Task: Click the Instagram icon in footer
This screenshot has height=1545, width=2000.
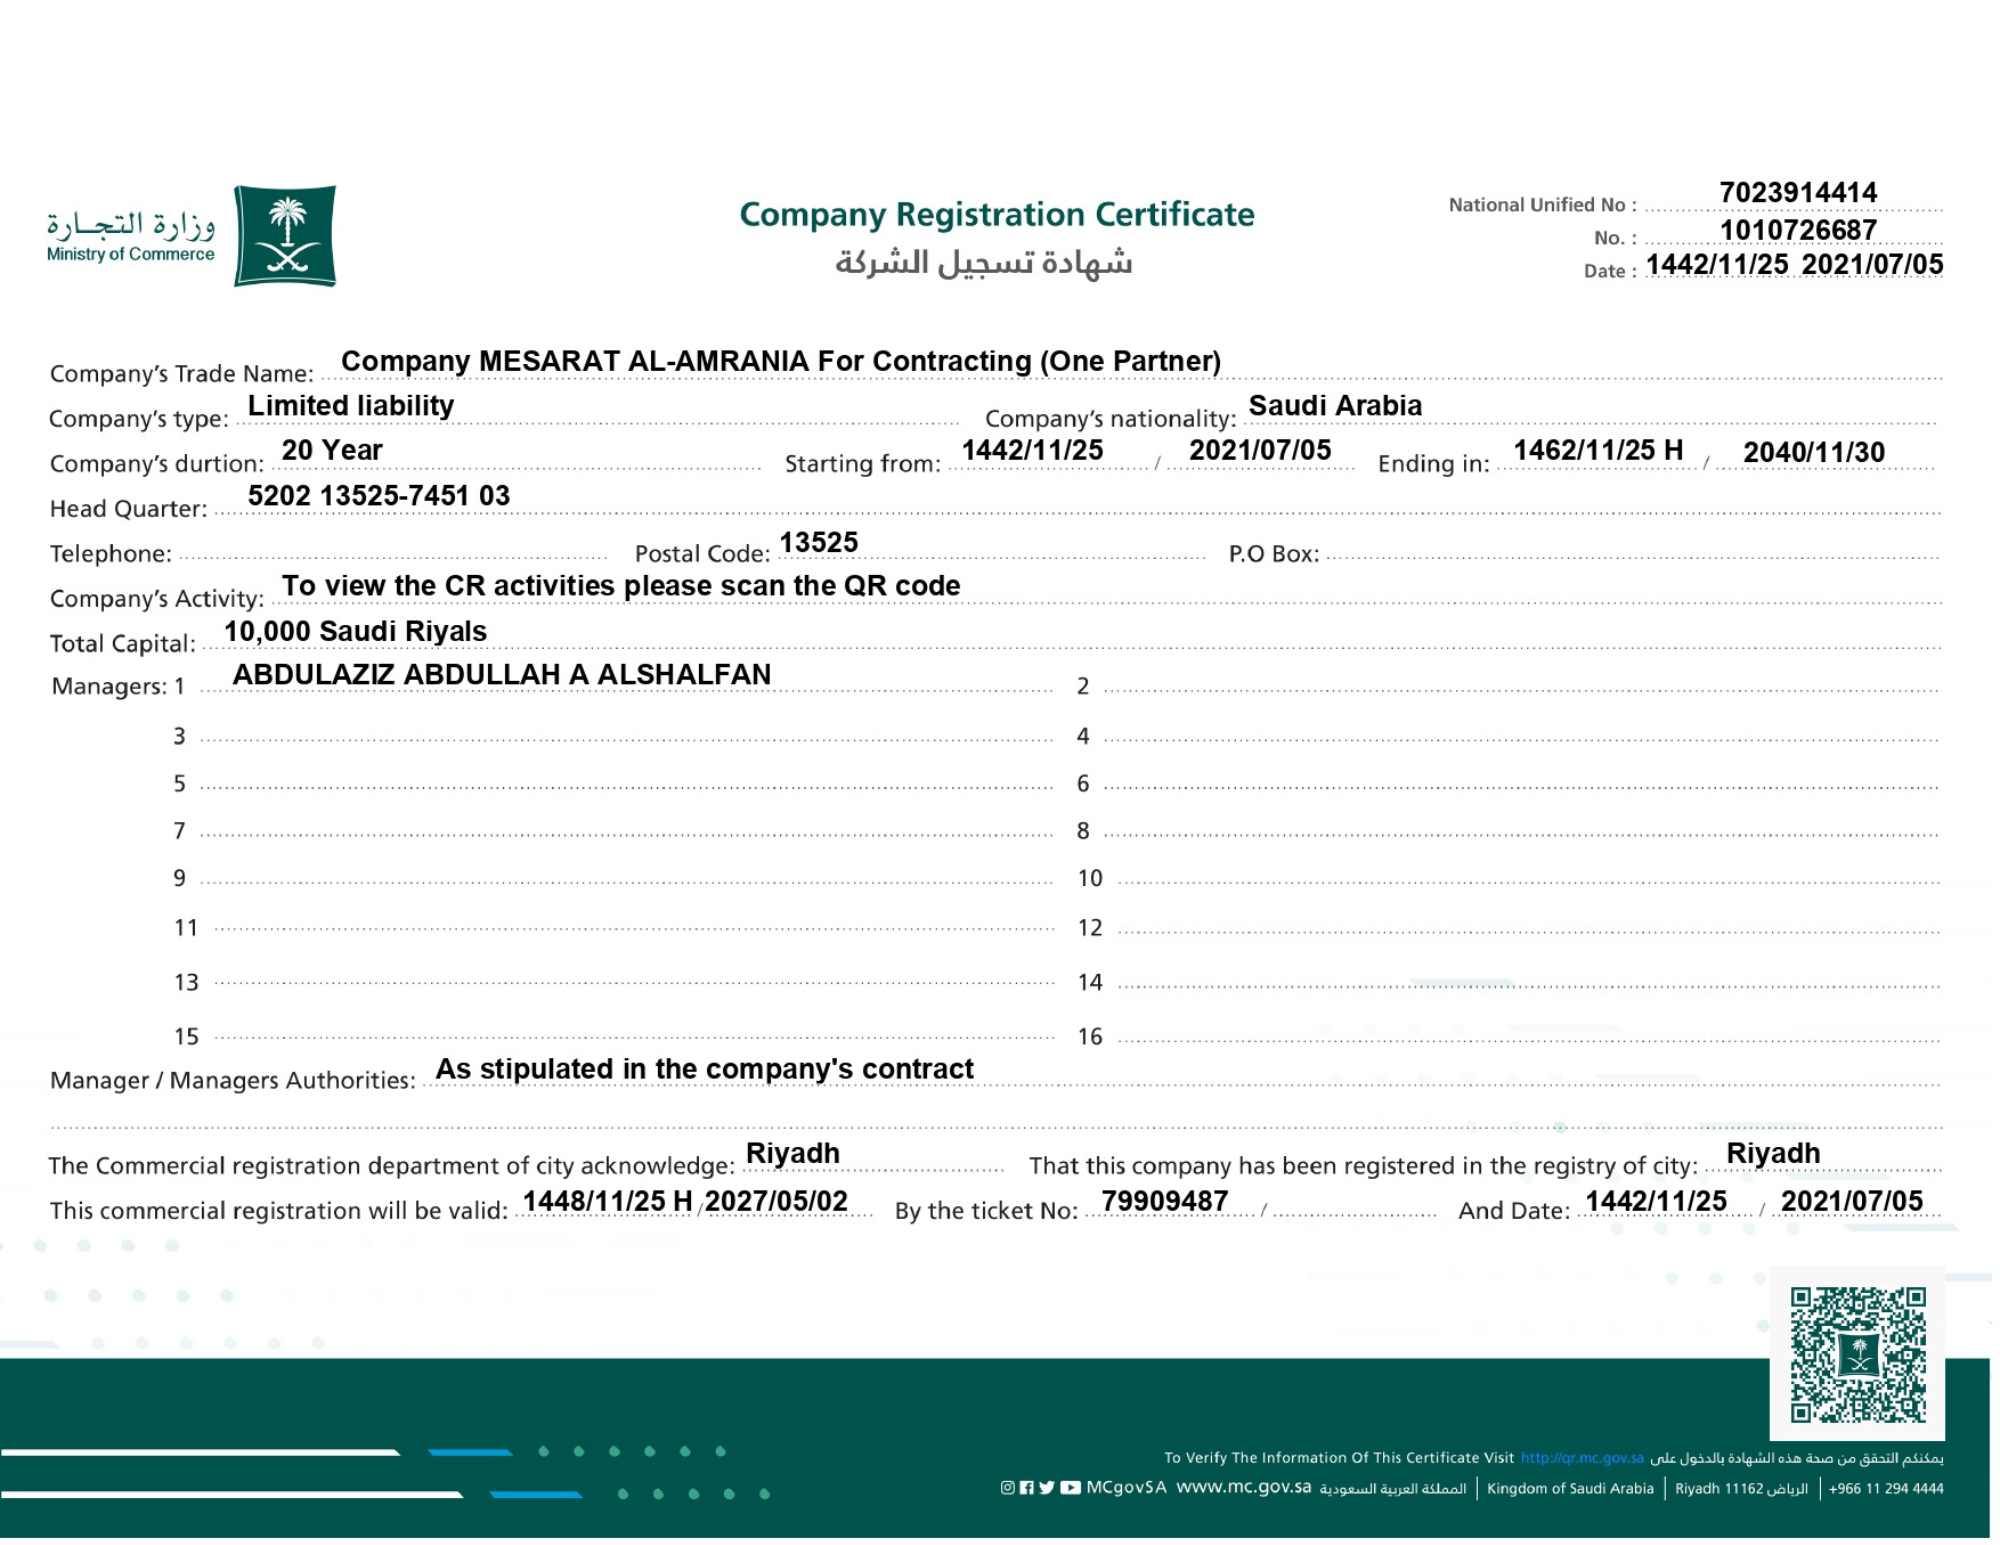Action: pos(1007,1488)
